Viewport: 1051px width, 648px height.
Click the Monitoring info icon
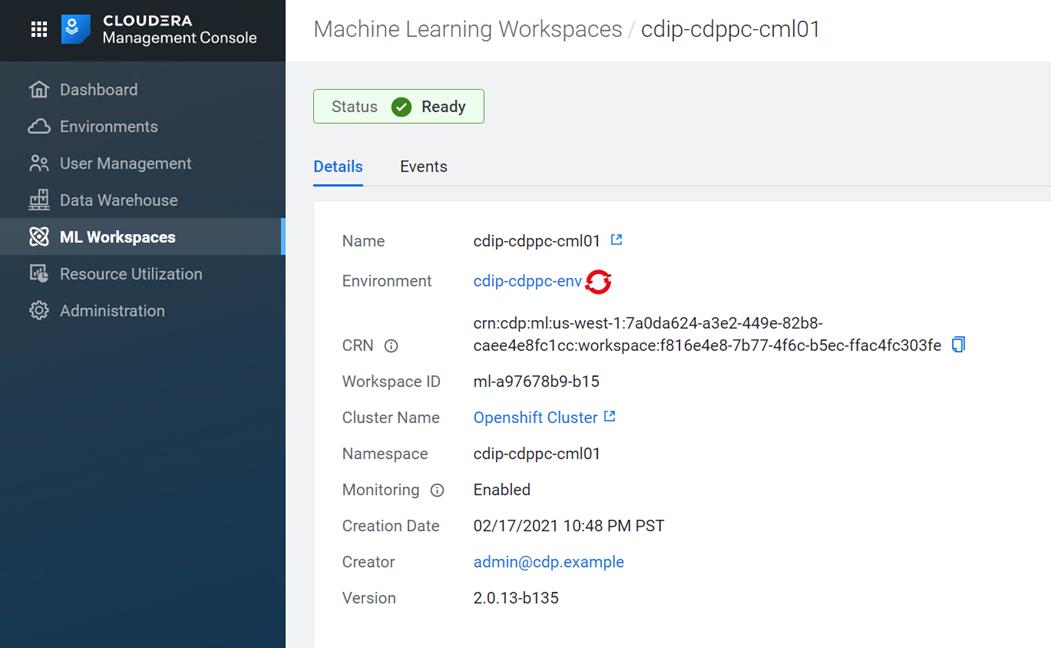click(437, 491)
